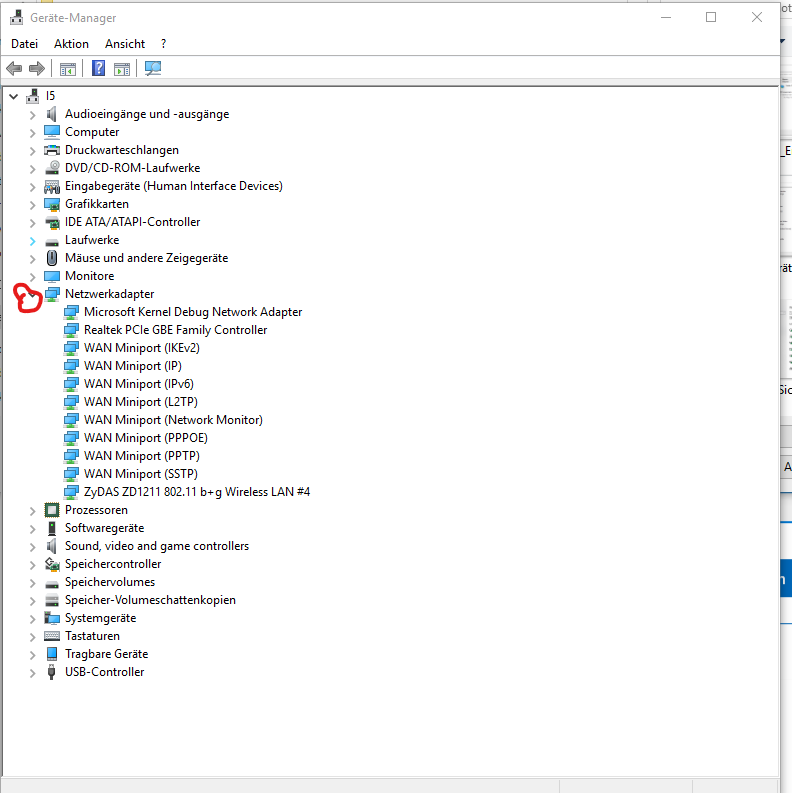Viewport: 792px width, 793px height.
Task: Collapse the I5 root node
Action: (x=14, y=96)
